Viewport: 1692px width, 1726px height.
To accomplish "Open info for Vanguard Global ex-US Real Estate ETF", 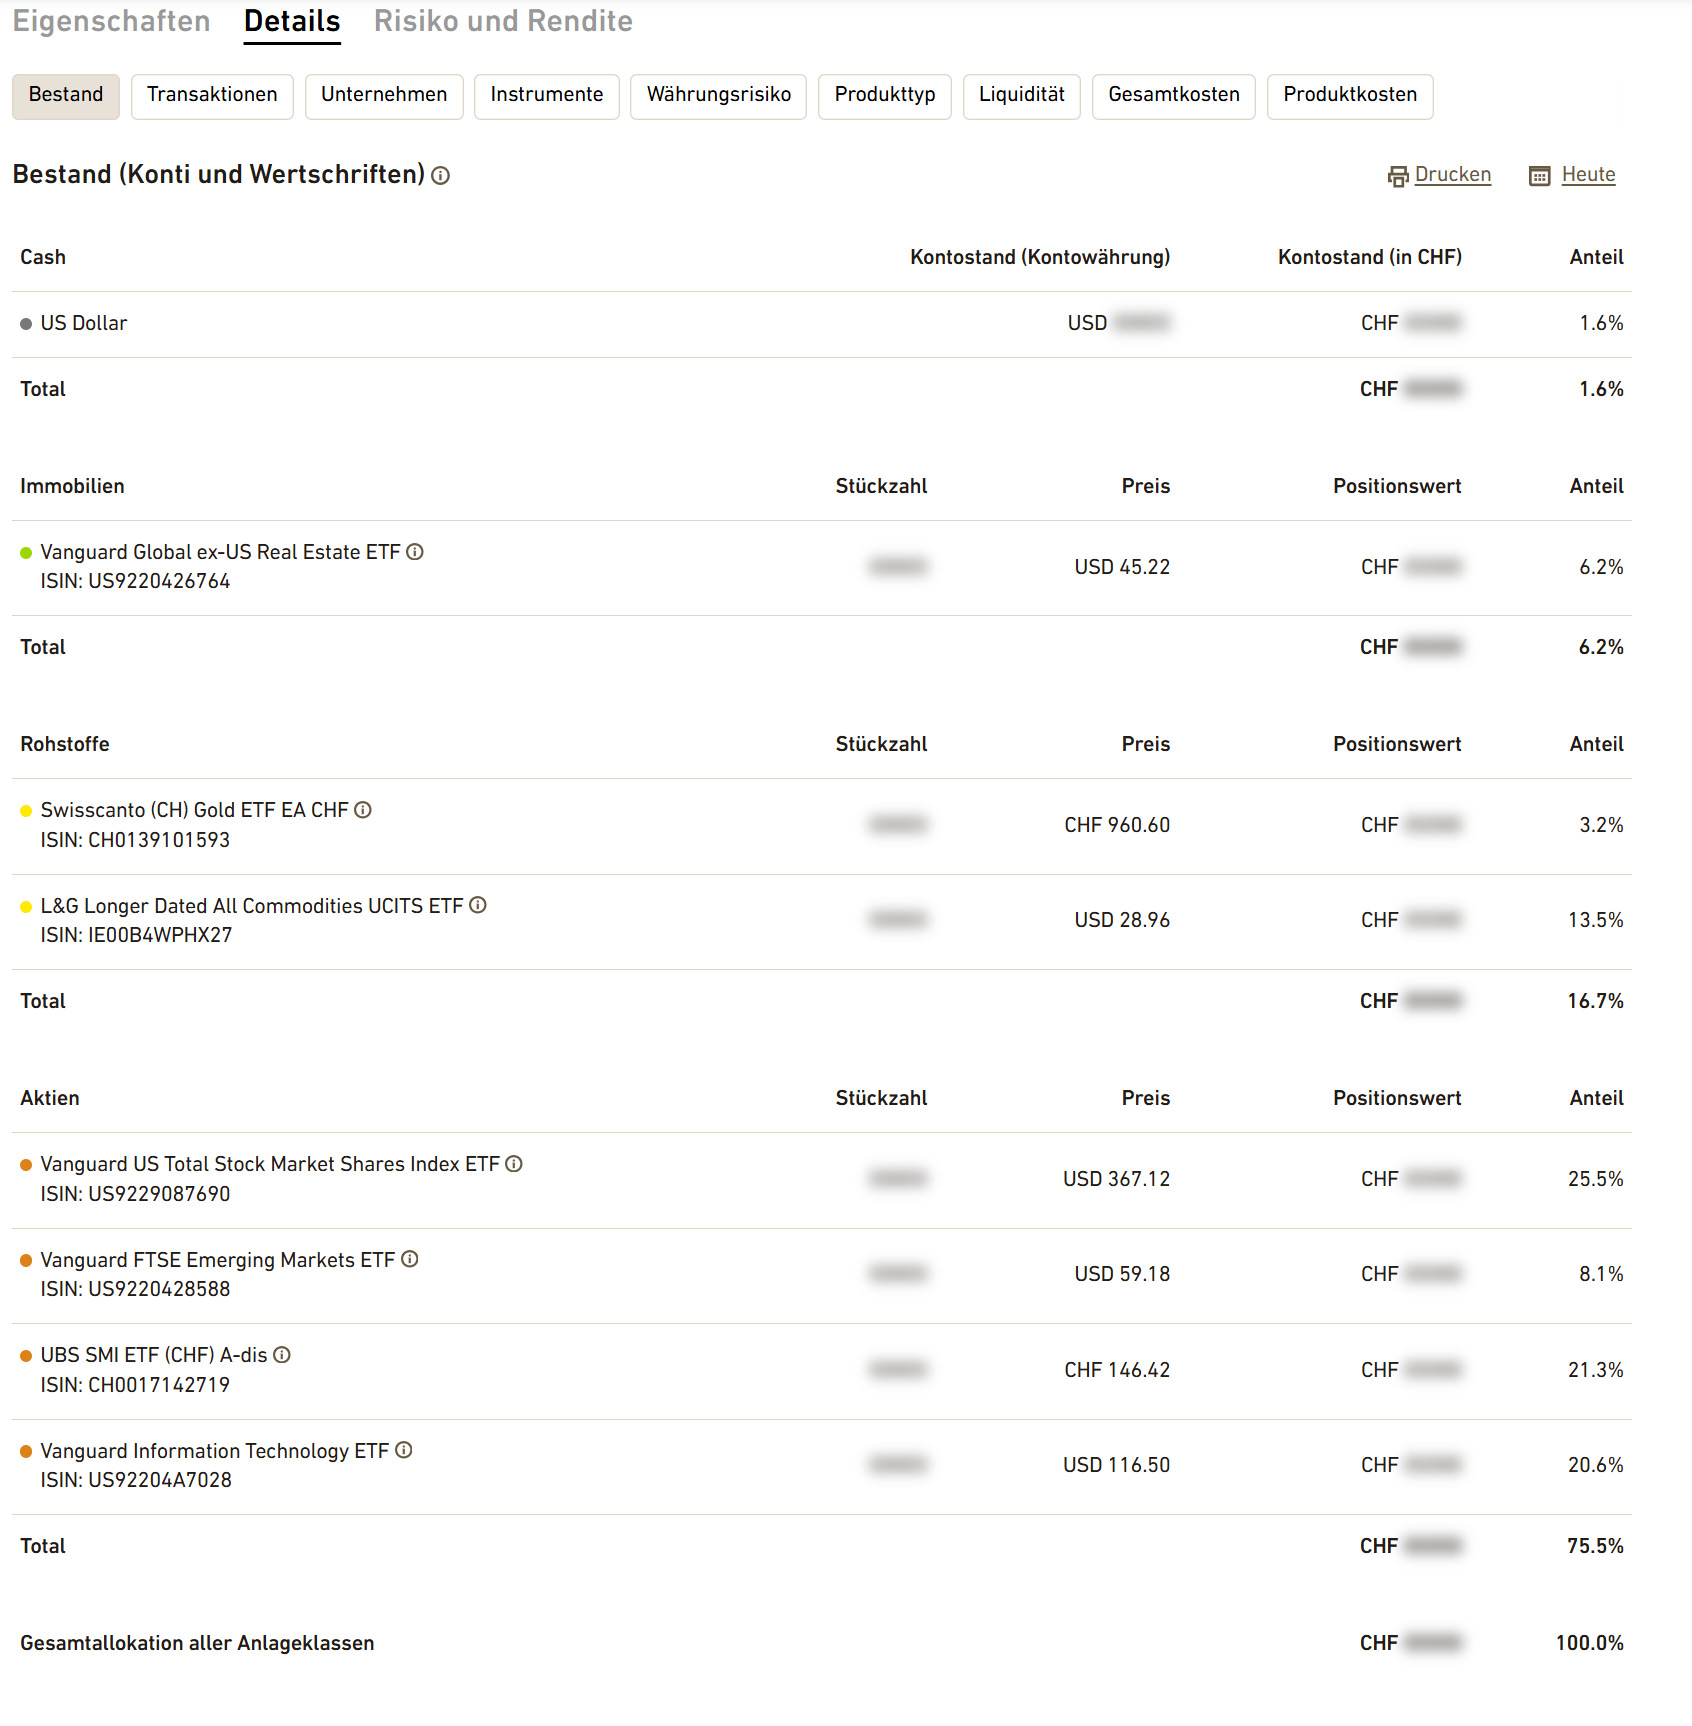I will (415, 552).
